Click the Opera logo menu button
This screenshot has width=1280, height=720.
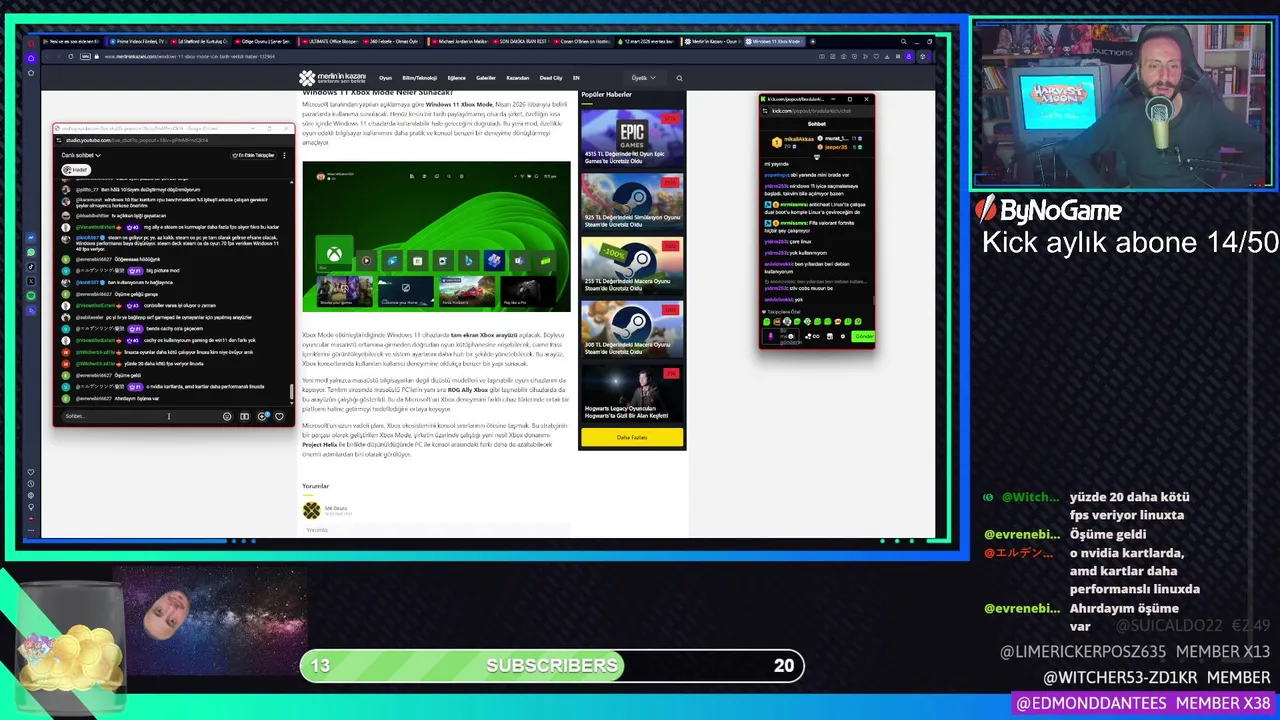coord(31,43)
